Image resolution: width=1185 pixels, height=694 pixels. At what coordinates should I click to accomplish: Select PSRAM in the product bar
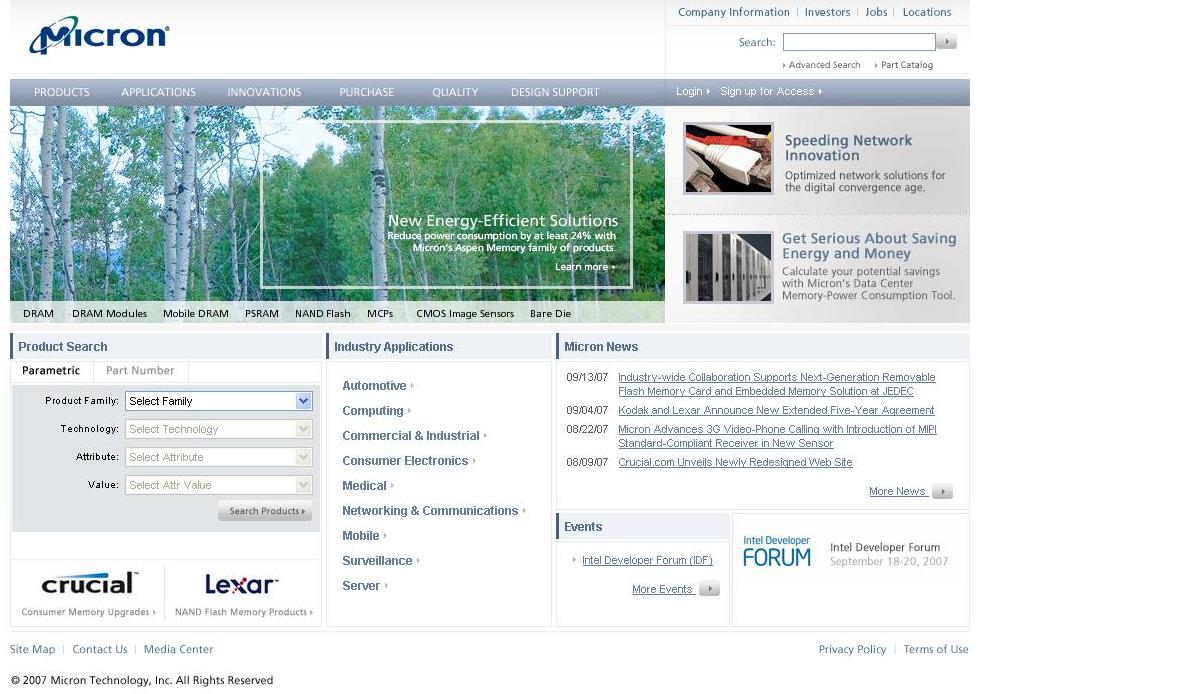[261, 314]
